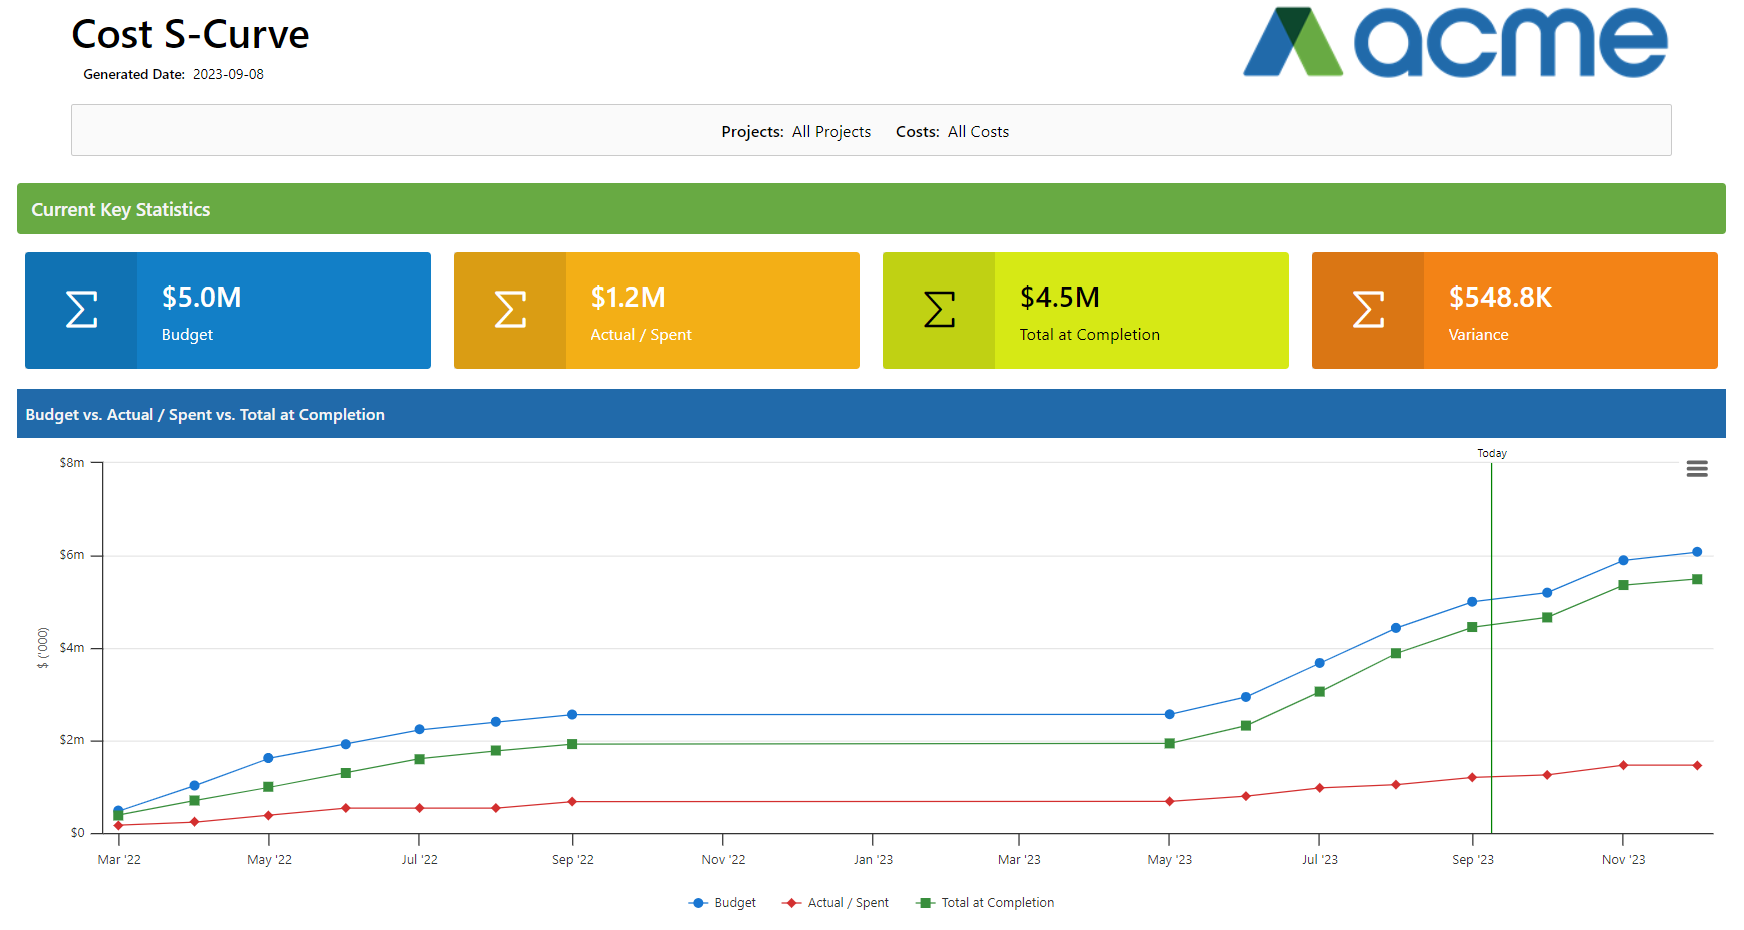Click the sigma icon on the Variance tile
This screenshot has height=930, width=1744.
pyautogui.click(x=1367, y=310)
